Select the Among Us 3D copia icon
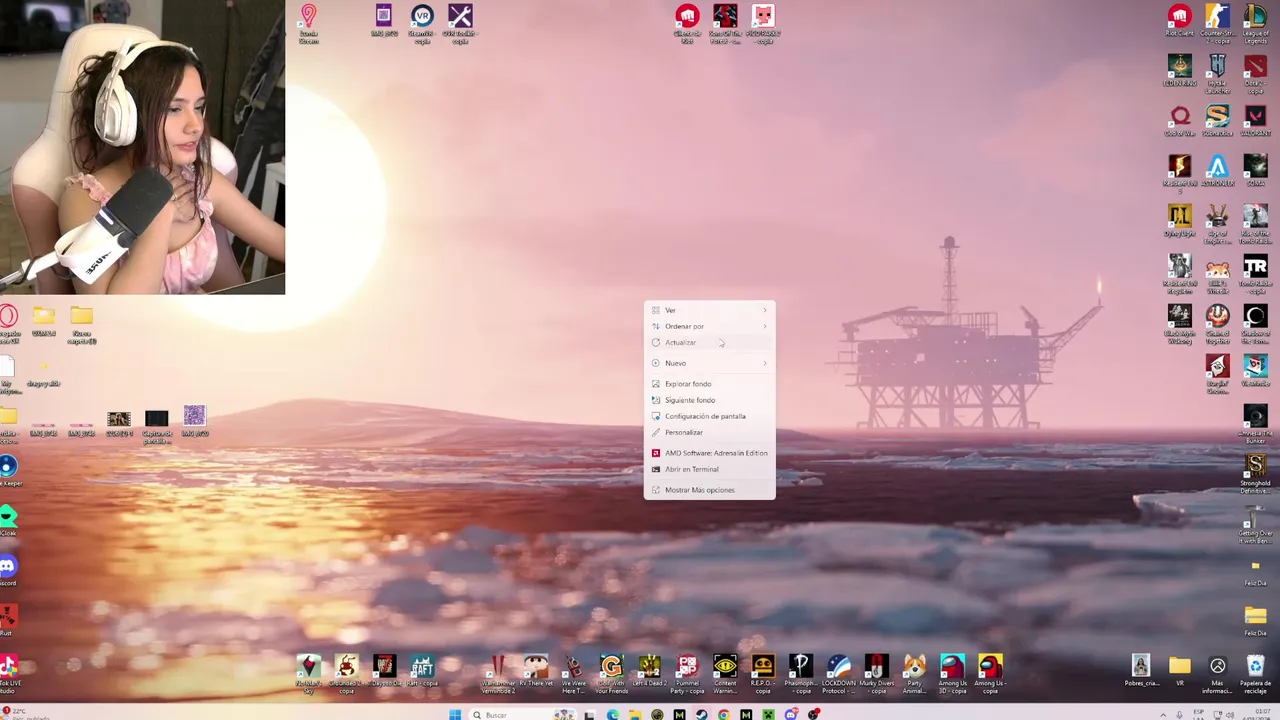Viewport: 1280px width, 720px height. point(952,673)
